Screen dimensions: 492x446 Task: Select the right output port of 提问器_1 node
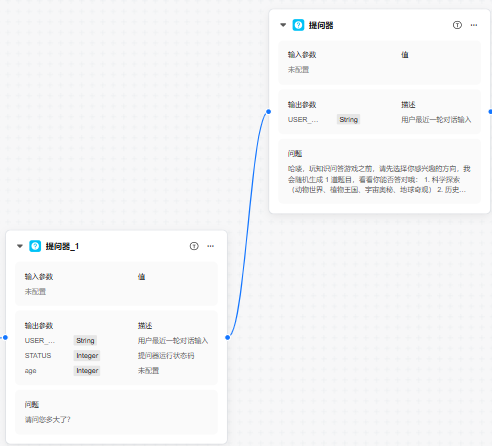(x=228, y=337)
